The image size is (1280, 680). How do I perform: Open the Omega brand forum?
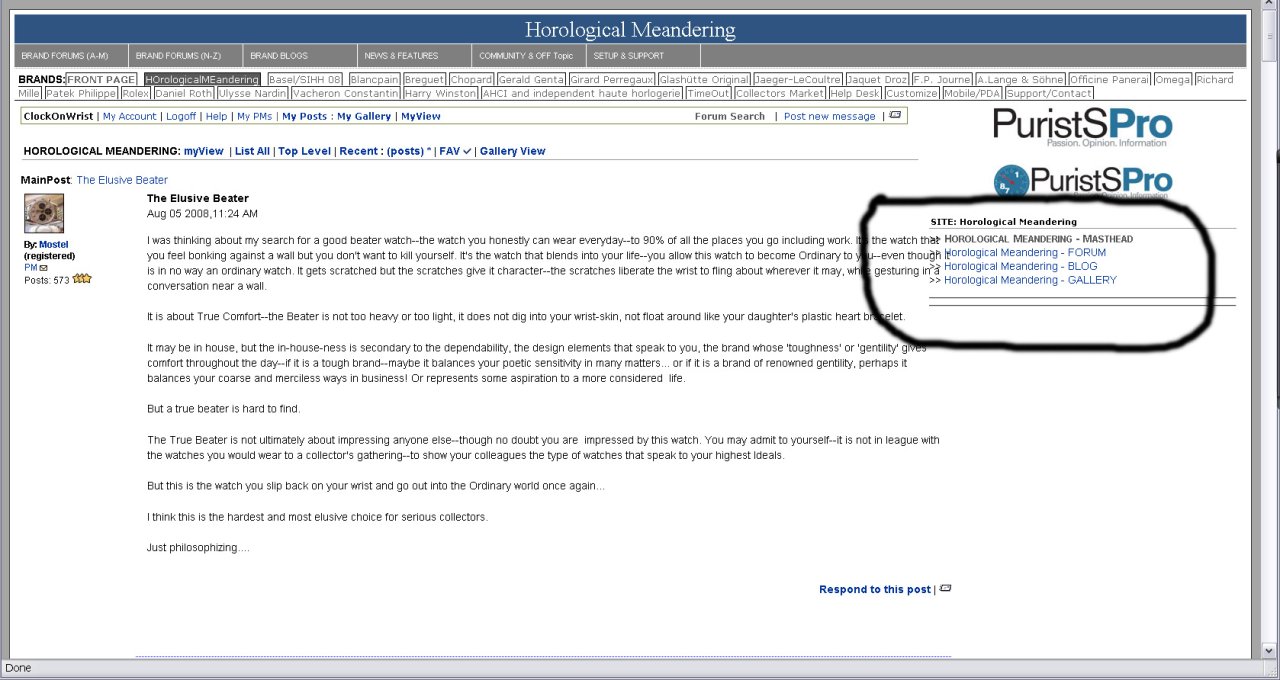click(1173, 79)
